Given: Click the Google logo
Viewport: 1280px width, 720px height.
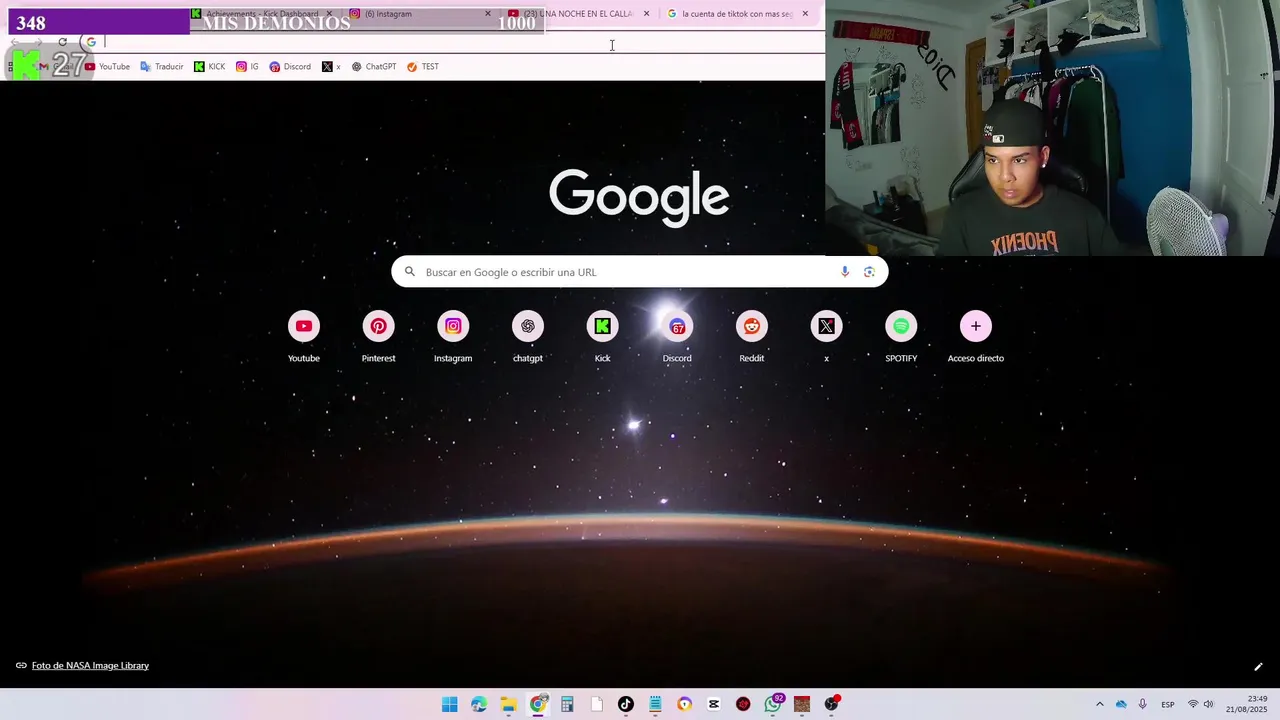Looking at the screenshot, I should coord(639,197).
